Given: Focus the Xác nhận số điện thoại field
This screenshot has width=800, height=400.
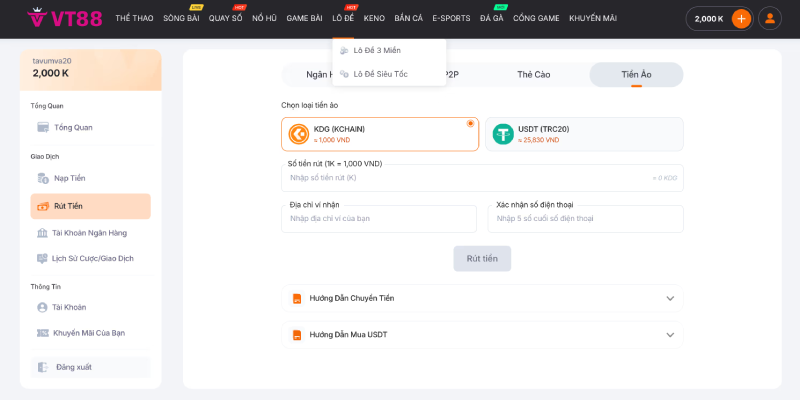Looking at the screenshot, I should pos(586,219).
